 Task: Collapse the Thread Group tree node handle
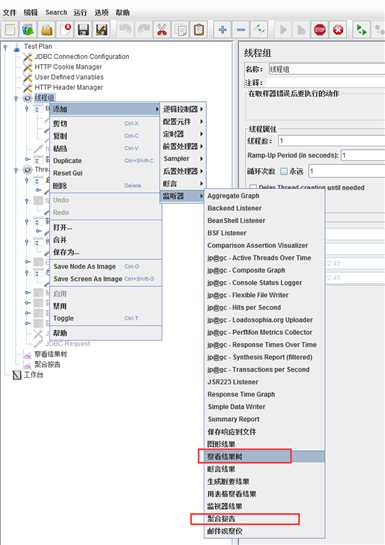coord(16,170)
